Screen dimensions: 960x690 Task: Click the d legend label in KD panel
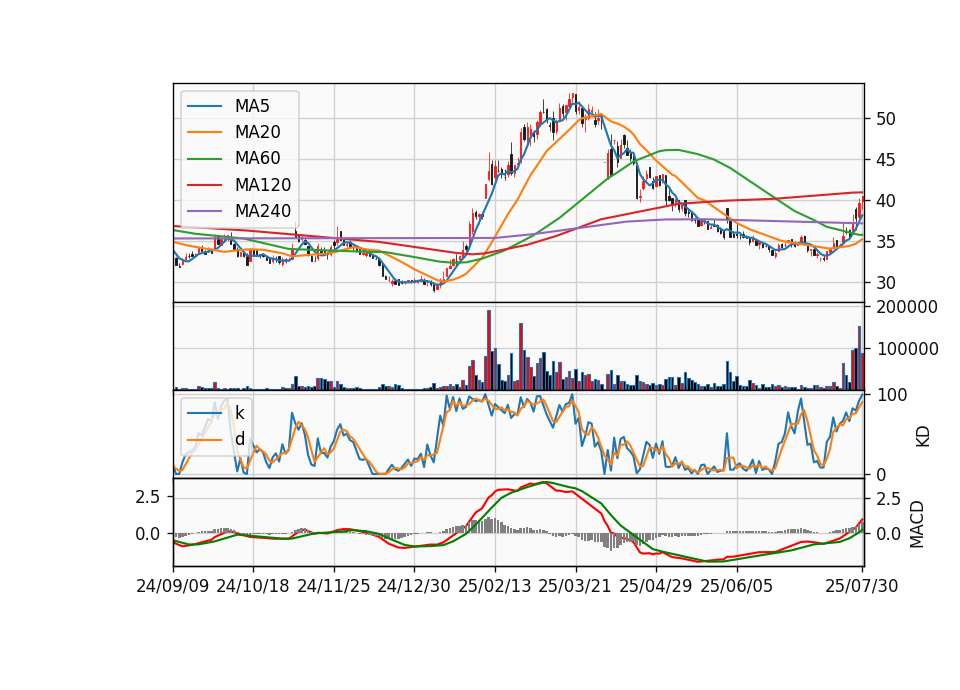coord(239,439)
